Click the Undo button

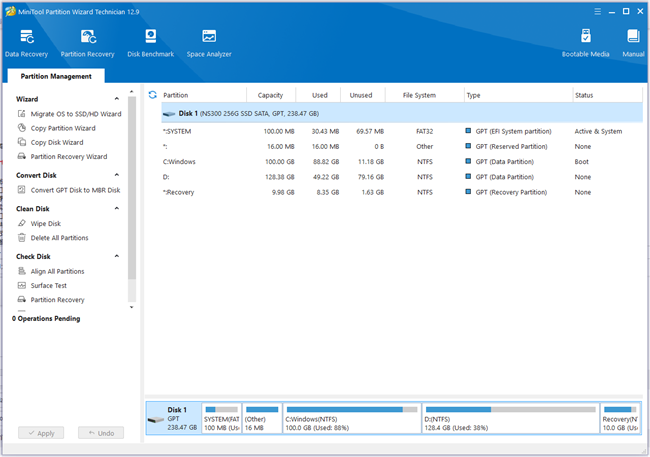tap(101, 433)
